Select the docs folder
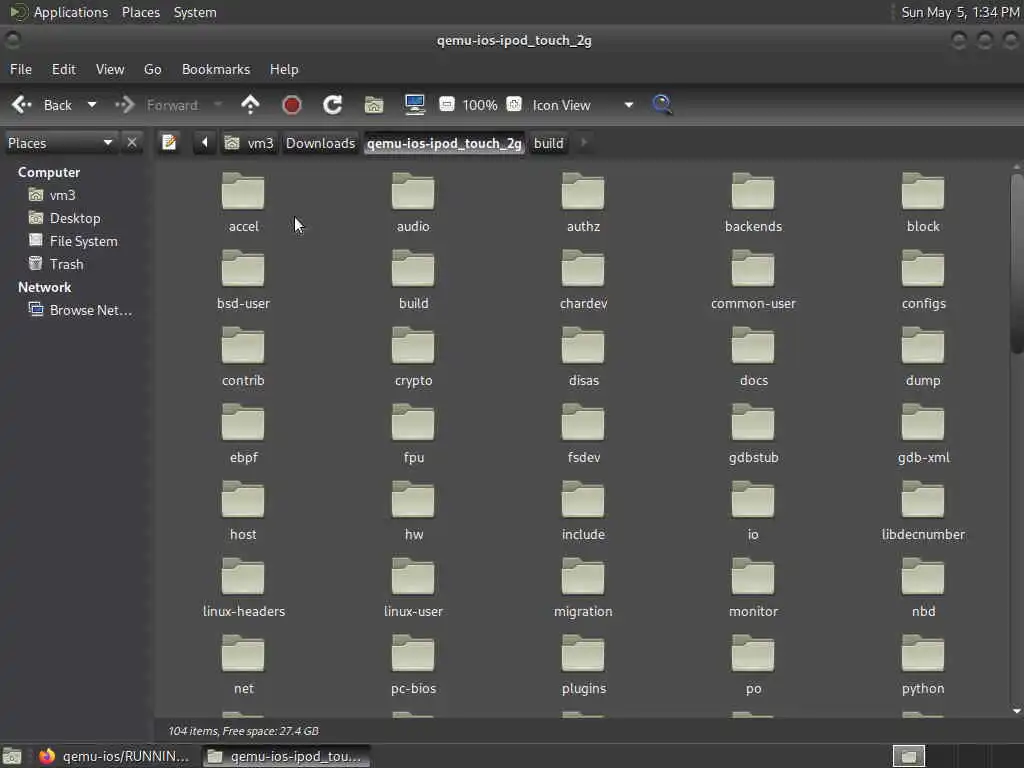The image size is (1024, 768). click(x=753, y=357)
